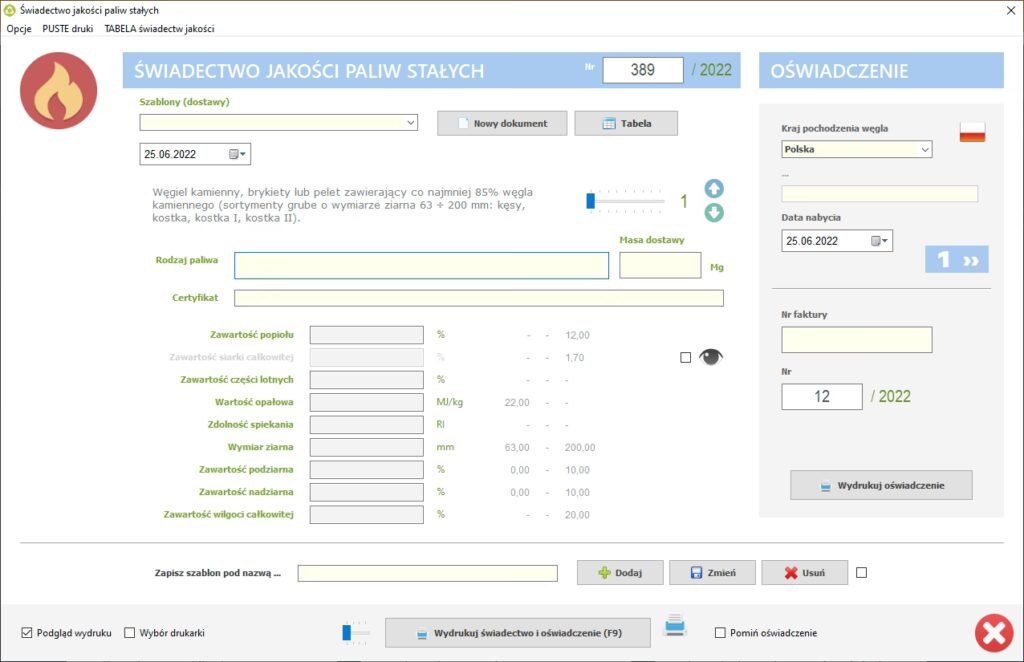Click the eye visibility icon
Screen dimensions: 1024x662
click(x=710, y=357)
